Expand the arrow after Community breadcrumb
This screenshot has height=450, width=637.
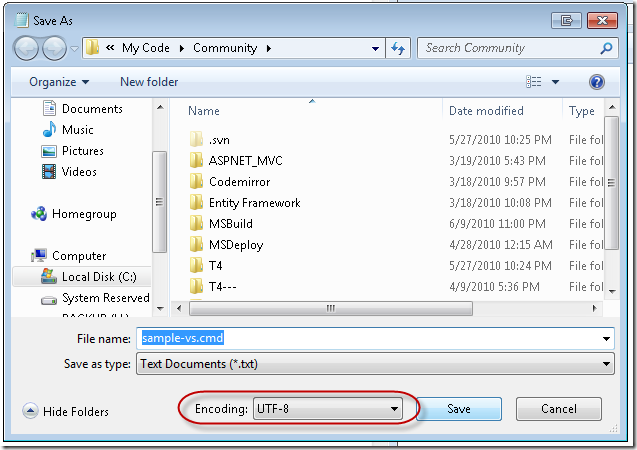(x=269, y=49)
